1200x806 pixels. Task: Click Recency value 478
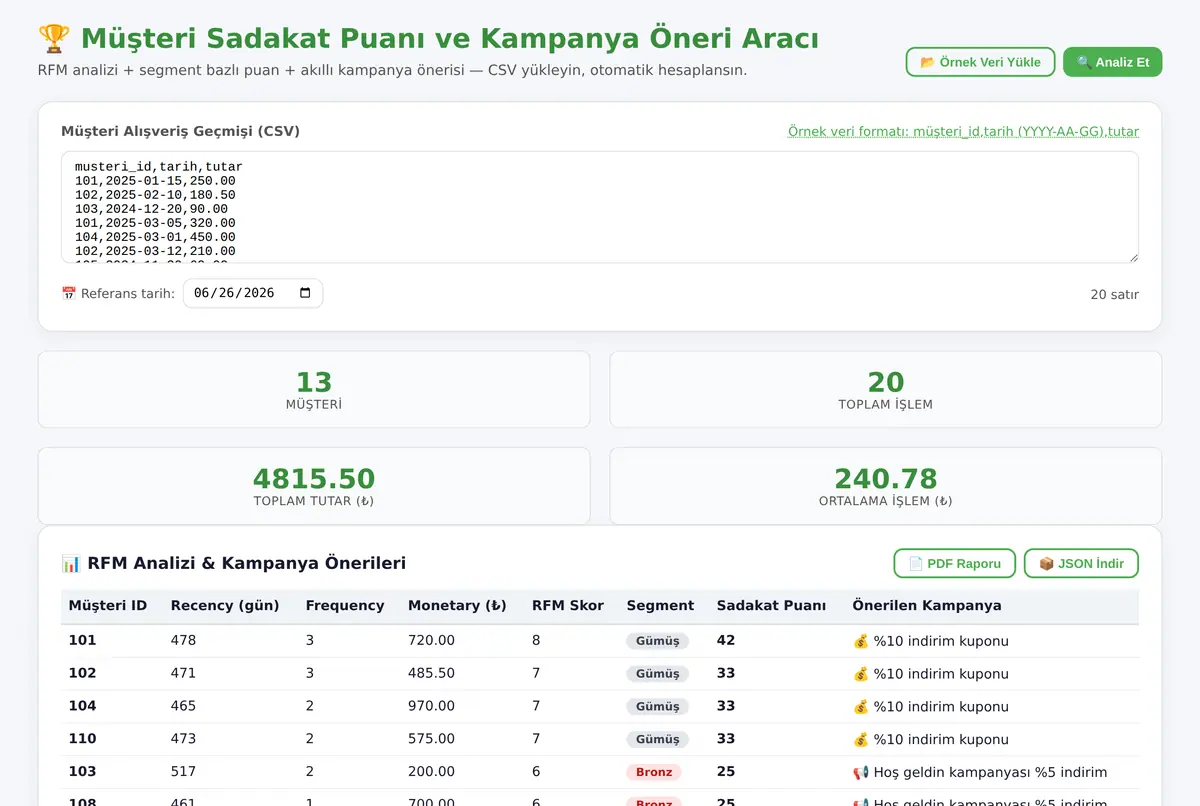pos(183,640)
